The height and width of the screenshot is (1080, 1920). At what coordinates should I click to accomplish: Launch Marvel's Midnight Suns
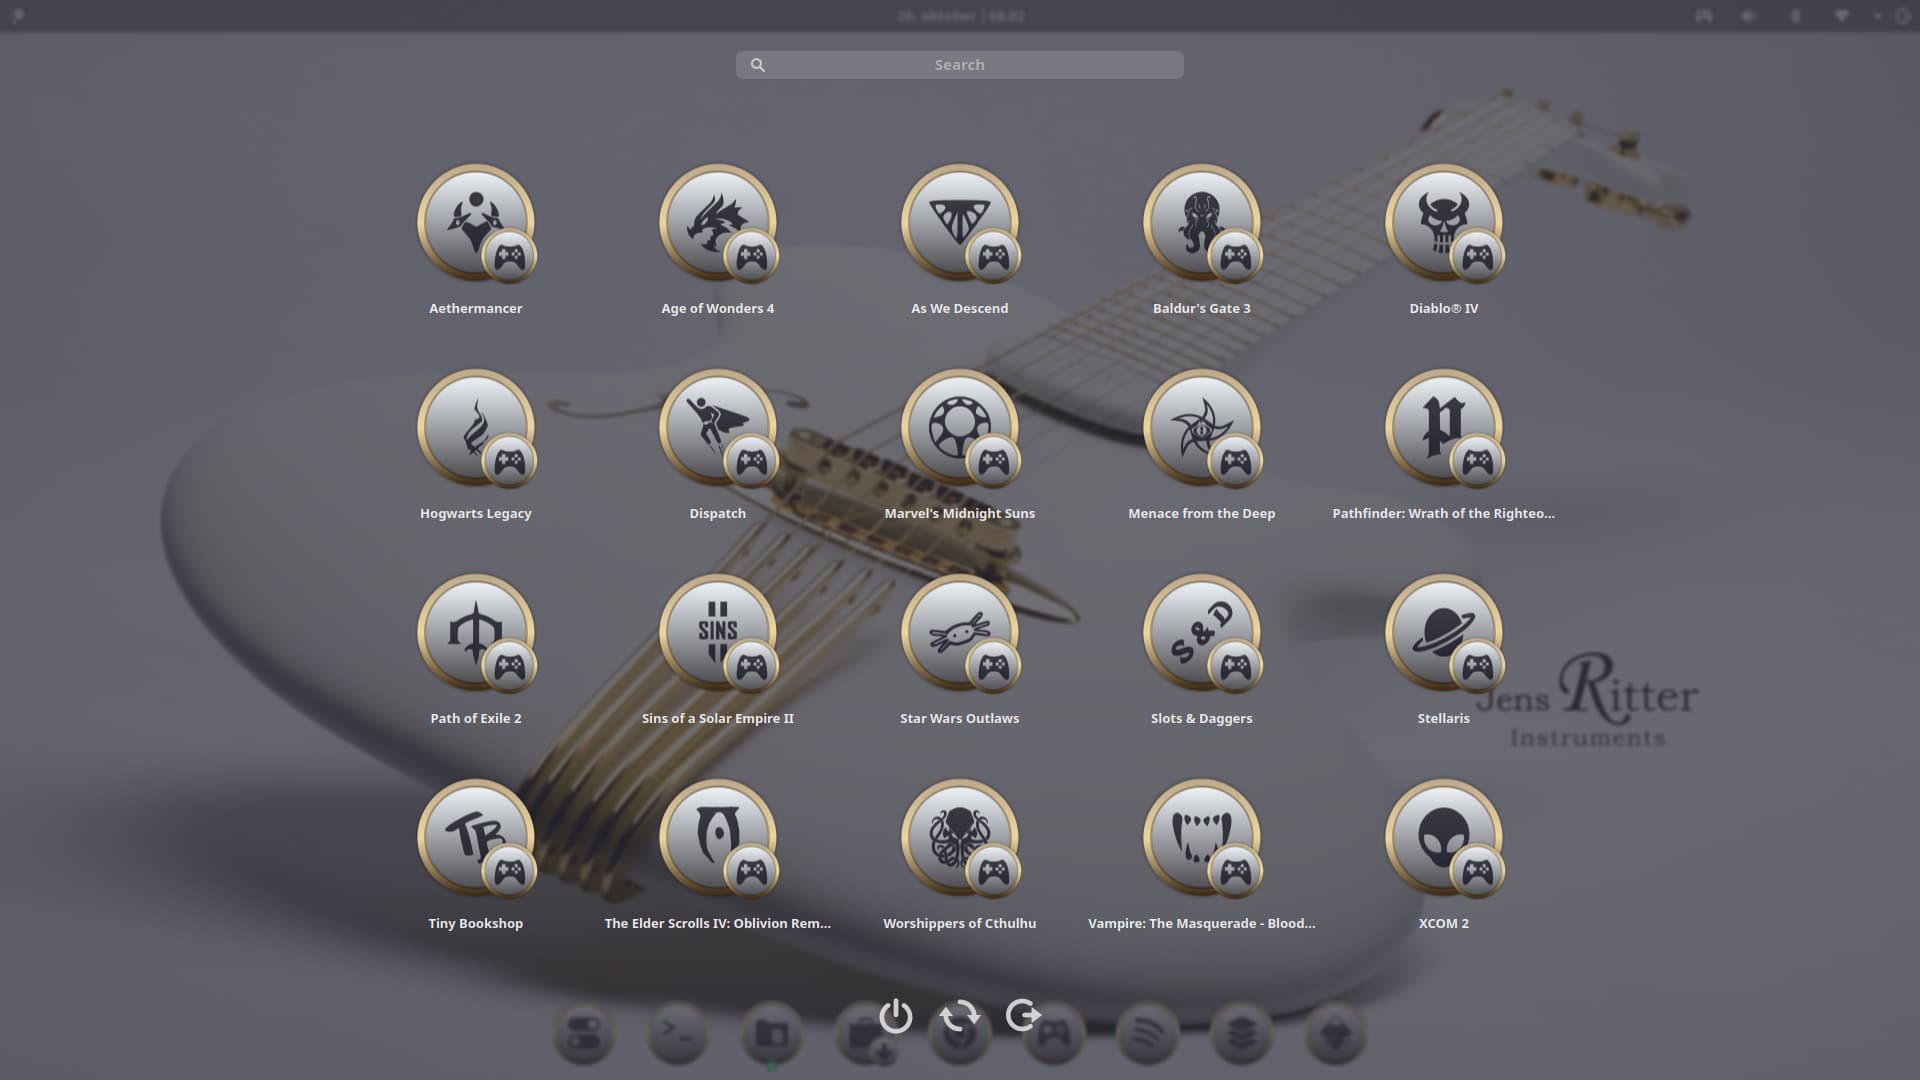point(959,429)
